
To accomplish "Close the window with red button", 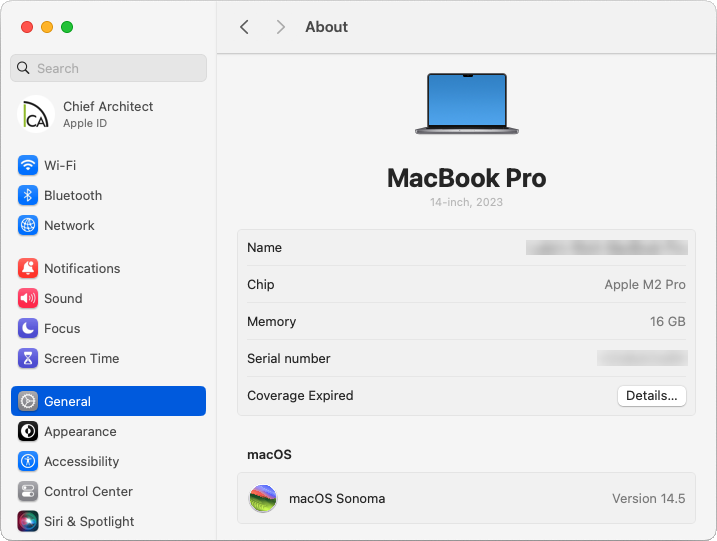I will coord(27,27).
